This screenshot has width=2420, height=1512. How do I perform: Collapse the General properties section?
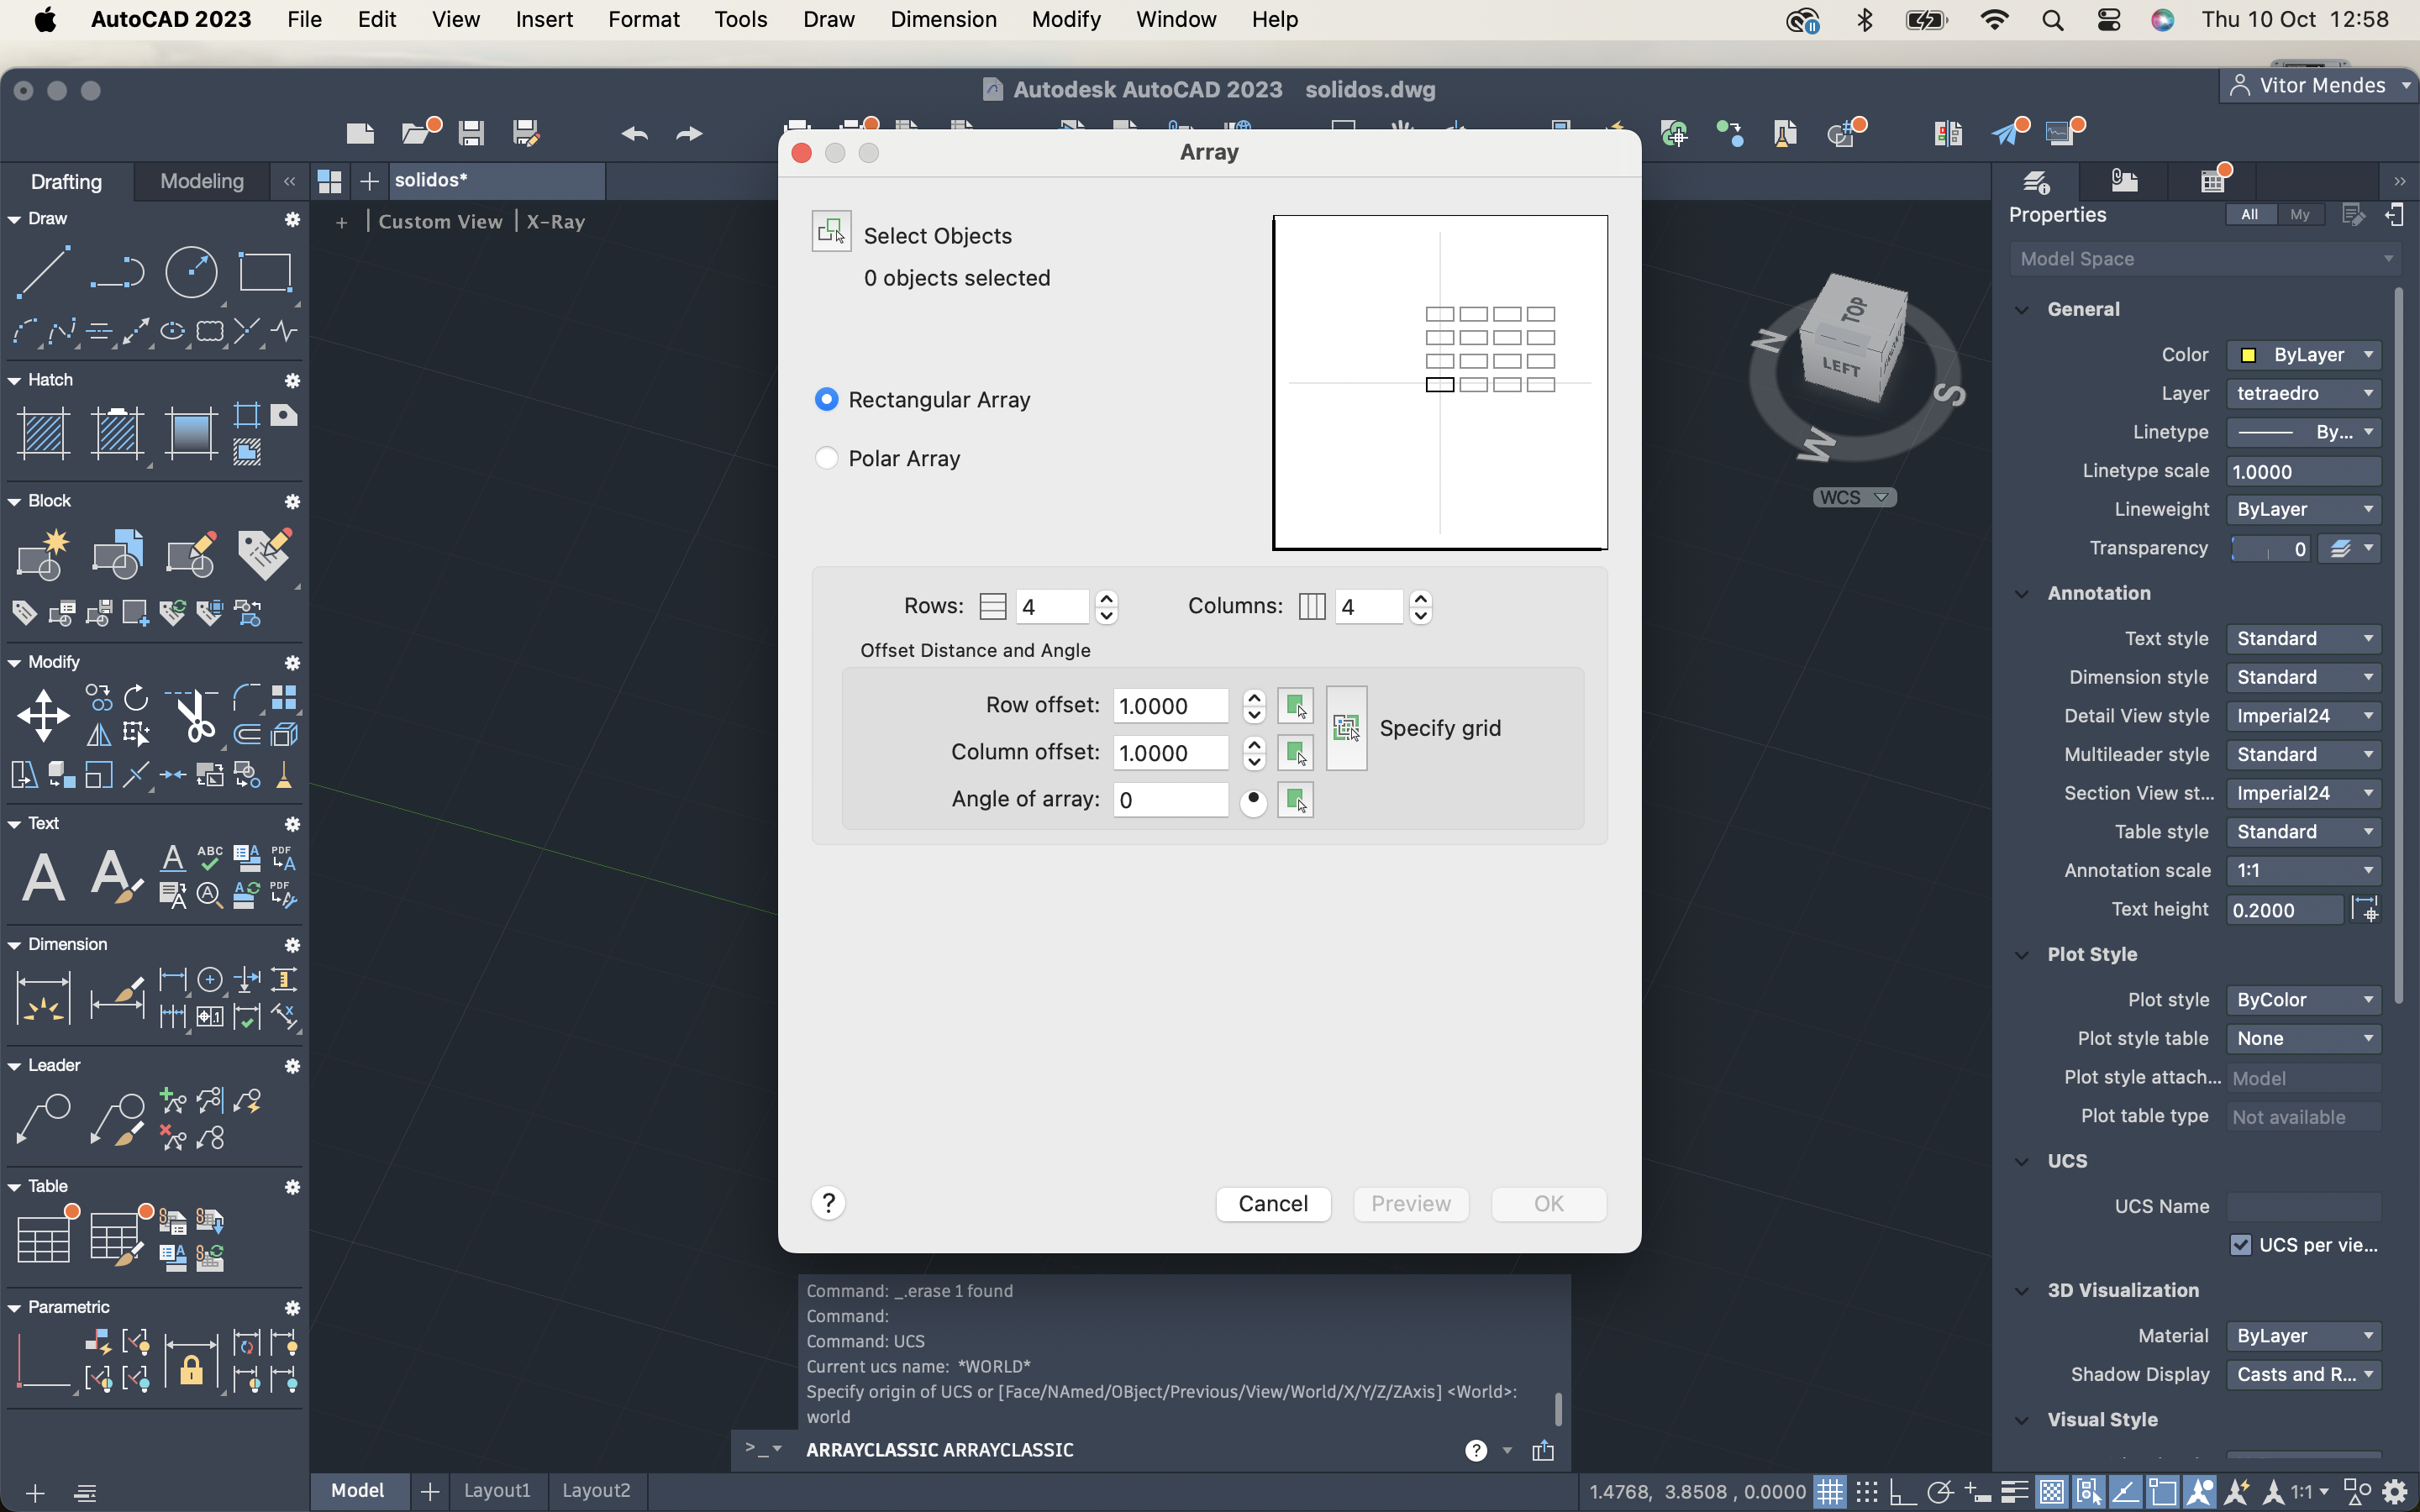2022,310
